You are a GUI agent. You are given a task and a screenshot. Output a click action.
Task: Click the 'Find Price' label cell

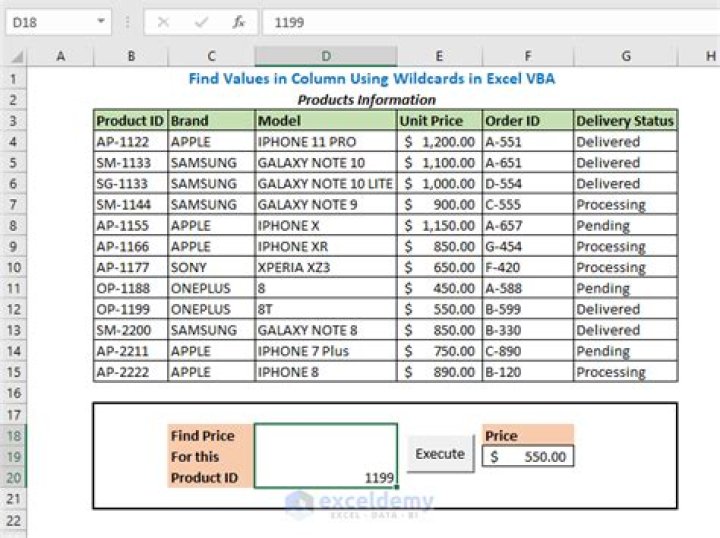[x=211, y=435]
